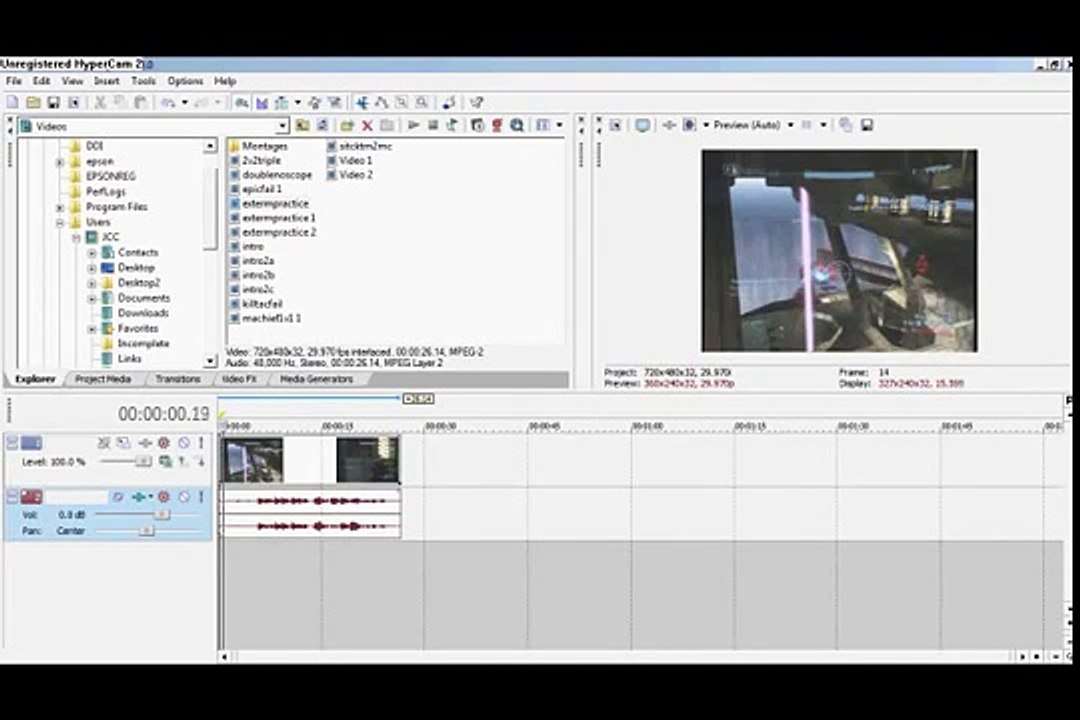Expand the Contacts tree node

point(92,253)
